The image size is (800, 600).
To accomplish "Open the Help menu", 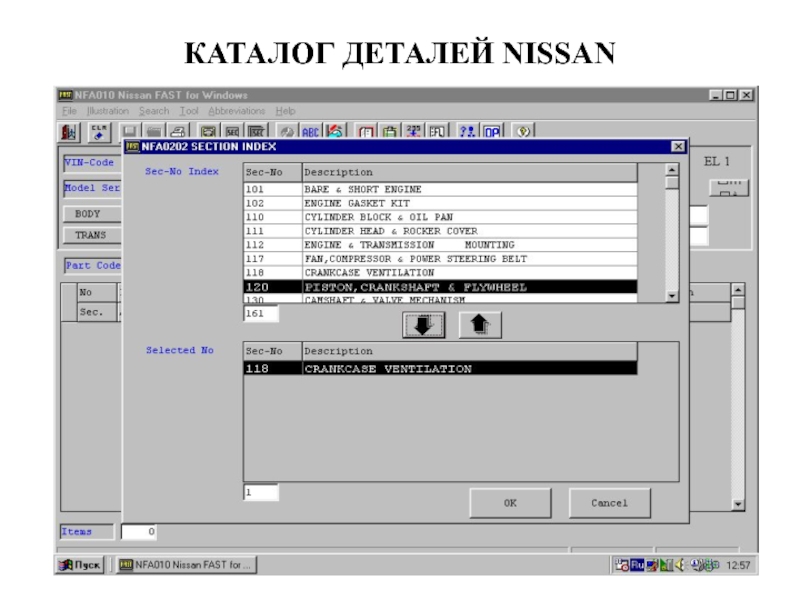I will pyautogui.click(x=285, y=111).
